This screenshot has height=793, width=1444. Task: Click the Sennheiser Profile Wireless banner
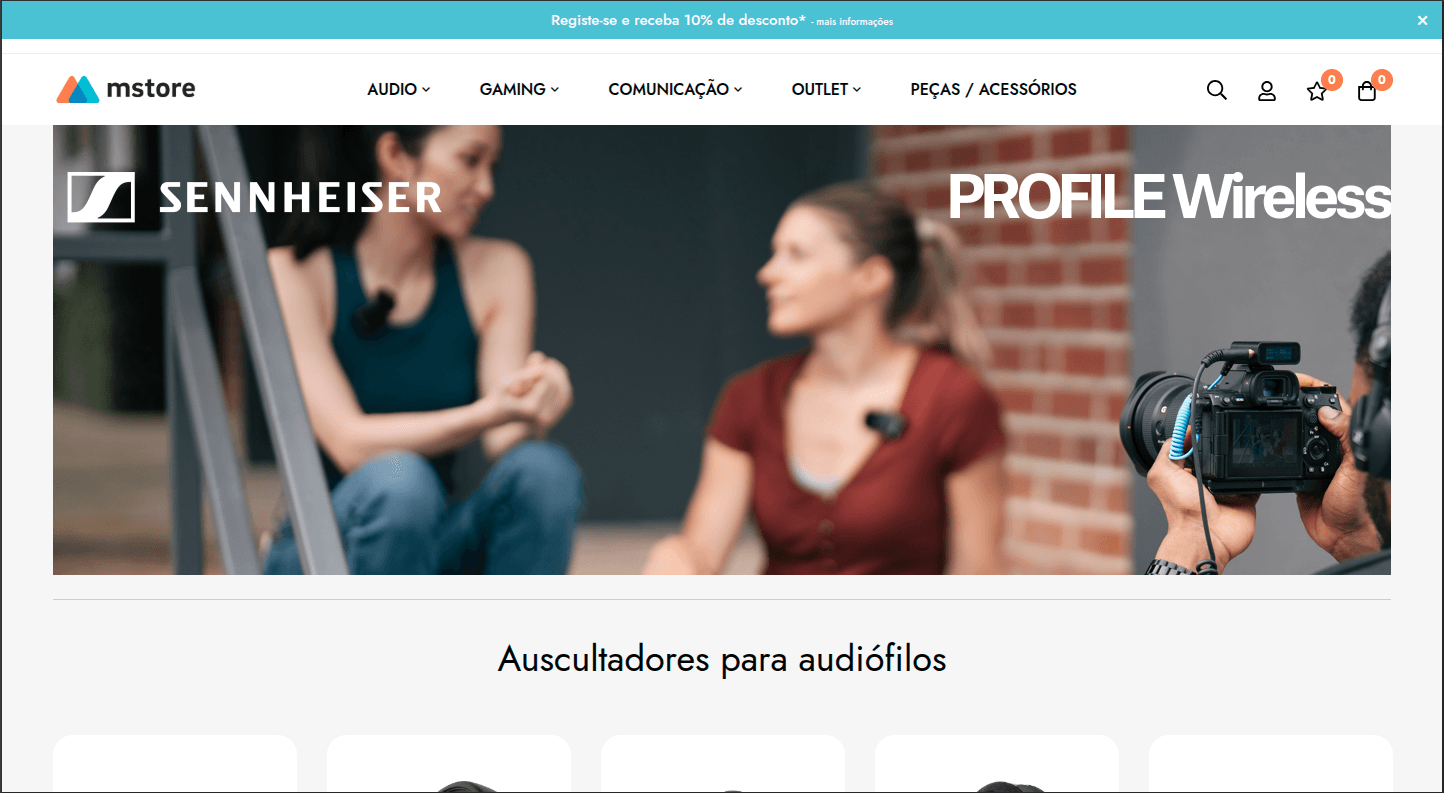[x=722, y=350]
